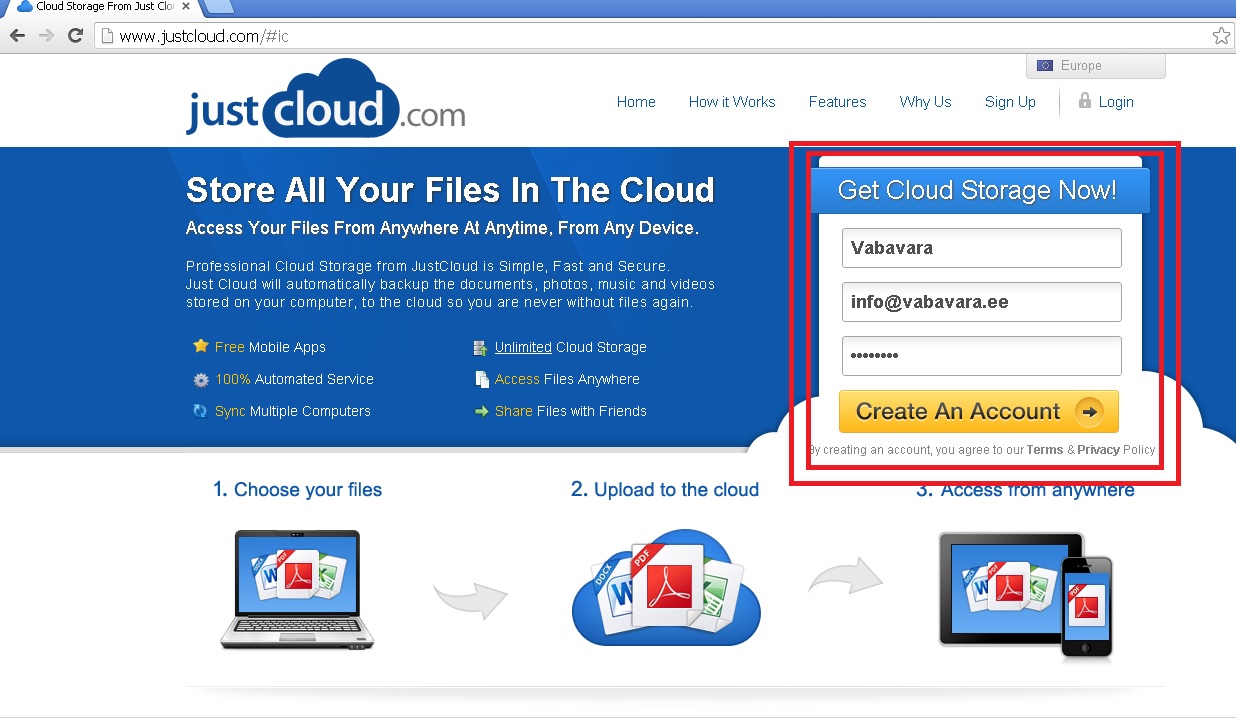Select the Why Us navigation link
This screenshot has width=1236, height=719.
click(925, 102)
